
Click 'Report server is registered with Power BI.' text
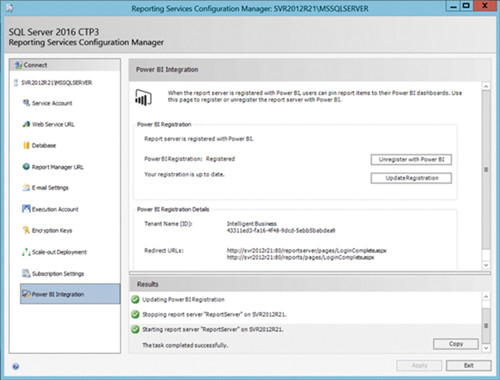coord(199,139)
